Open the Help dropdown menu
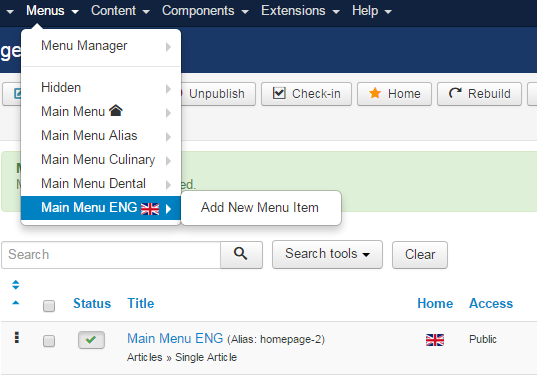This screenshot has width=537, height=382. (x=372, y=11)
